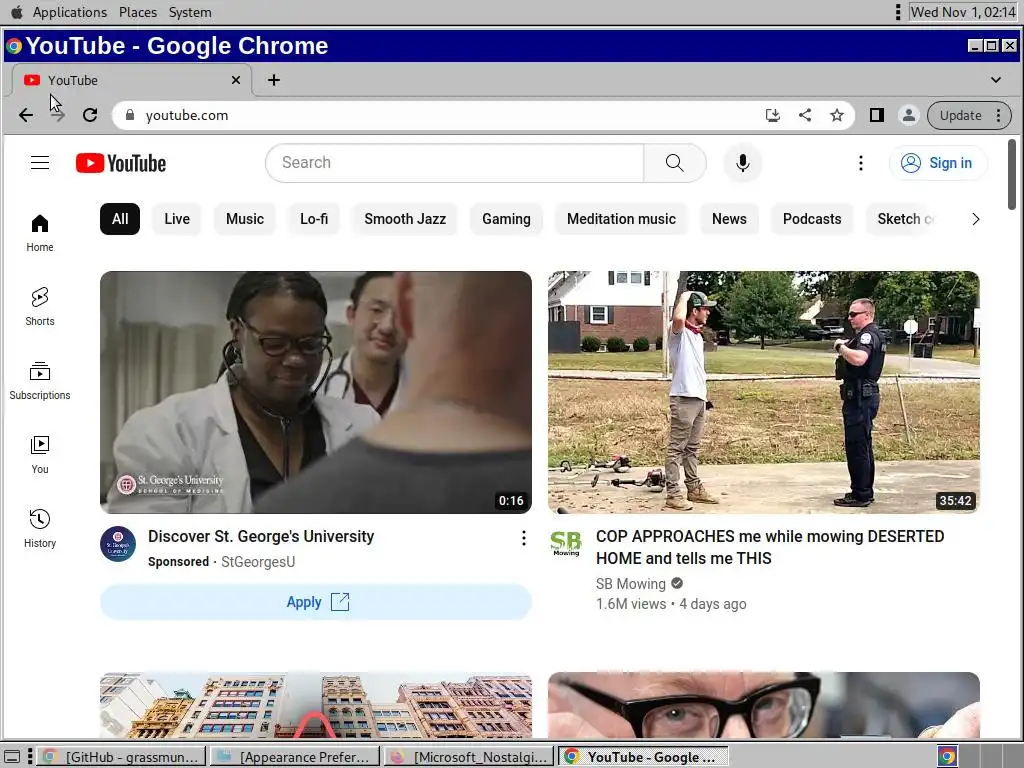The image size is (1024, 768).
Task: Open COP APPROACHES me video title
Action: coord(770,547)
